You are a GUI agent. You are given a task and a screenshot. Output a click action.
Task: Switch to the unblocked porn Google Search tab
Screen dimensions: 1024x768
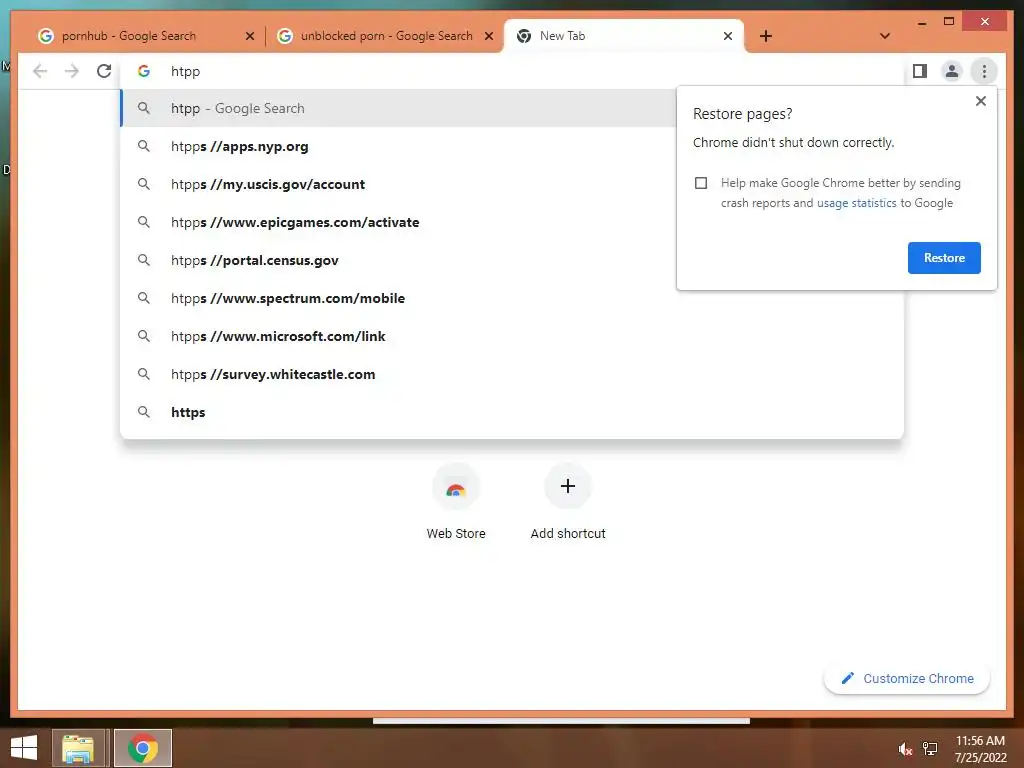(385, 36)
